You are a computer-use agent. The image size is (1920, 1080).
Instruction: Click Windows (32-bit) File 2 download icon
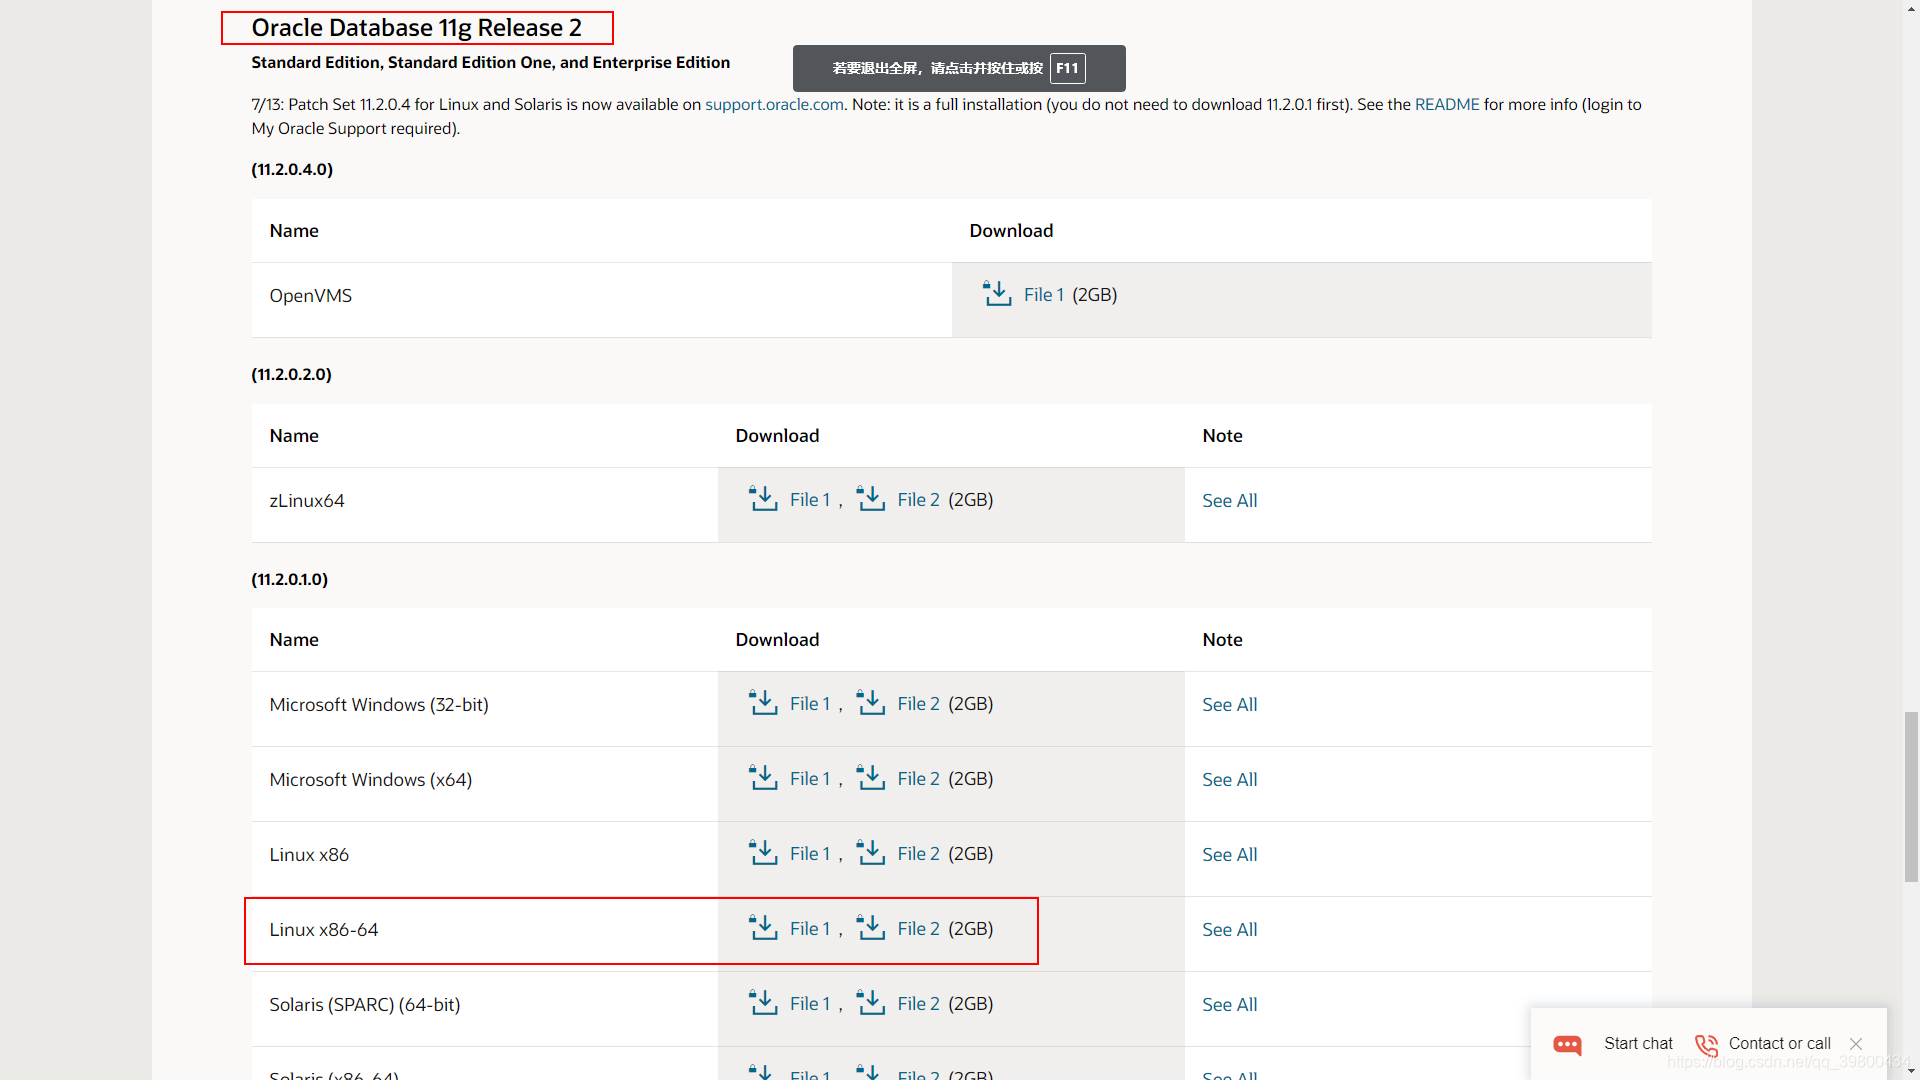point(871,702)
